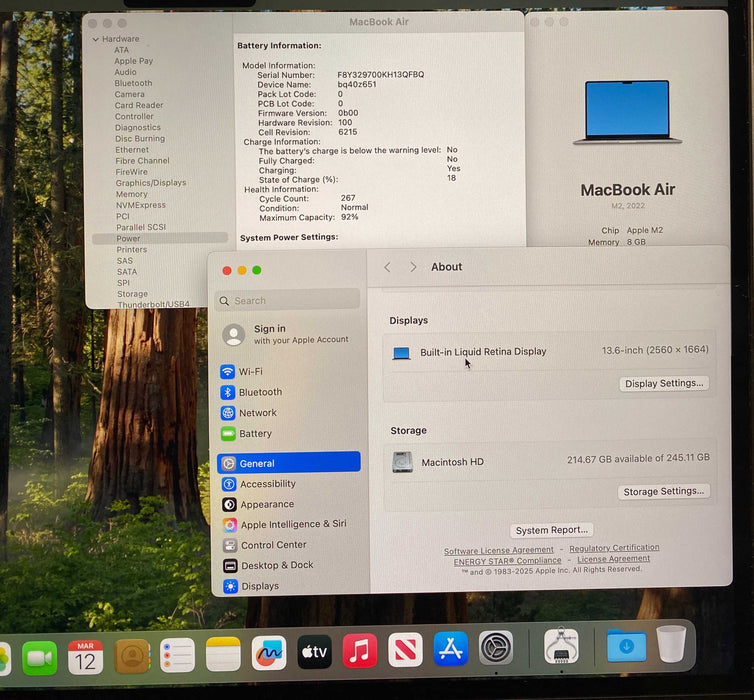Image resolution: width=754 pixels, height=700 pixels.
Task: Select Parallel SCSI in System Information
Action: tap(141, 227)
